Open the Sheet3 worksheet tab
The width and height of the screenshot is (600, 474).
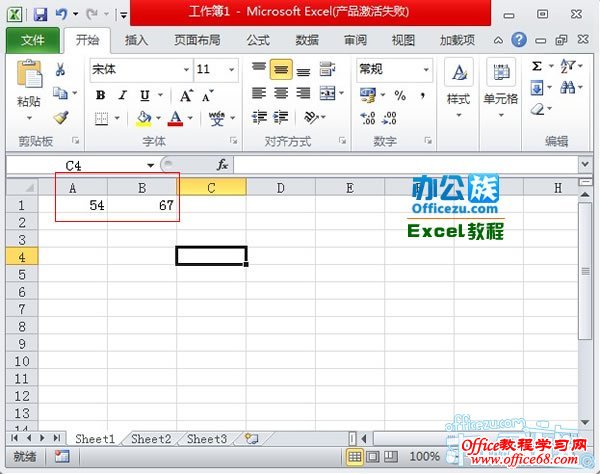[207, 439]
